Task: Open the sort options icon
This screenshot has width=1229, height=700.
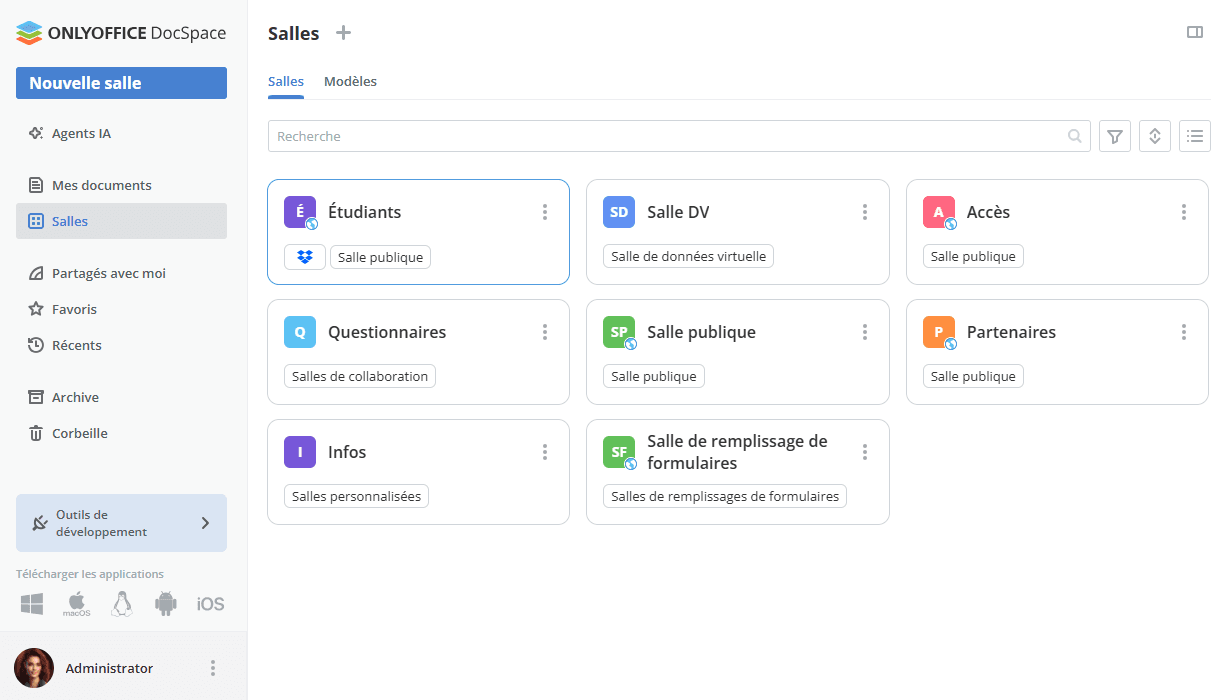Action: point(1154,136)
